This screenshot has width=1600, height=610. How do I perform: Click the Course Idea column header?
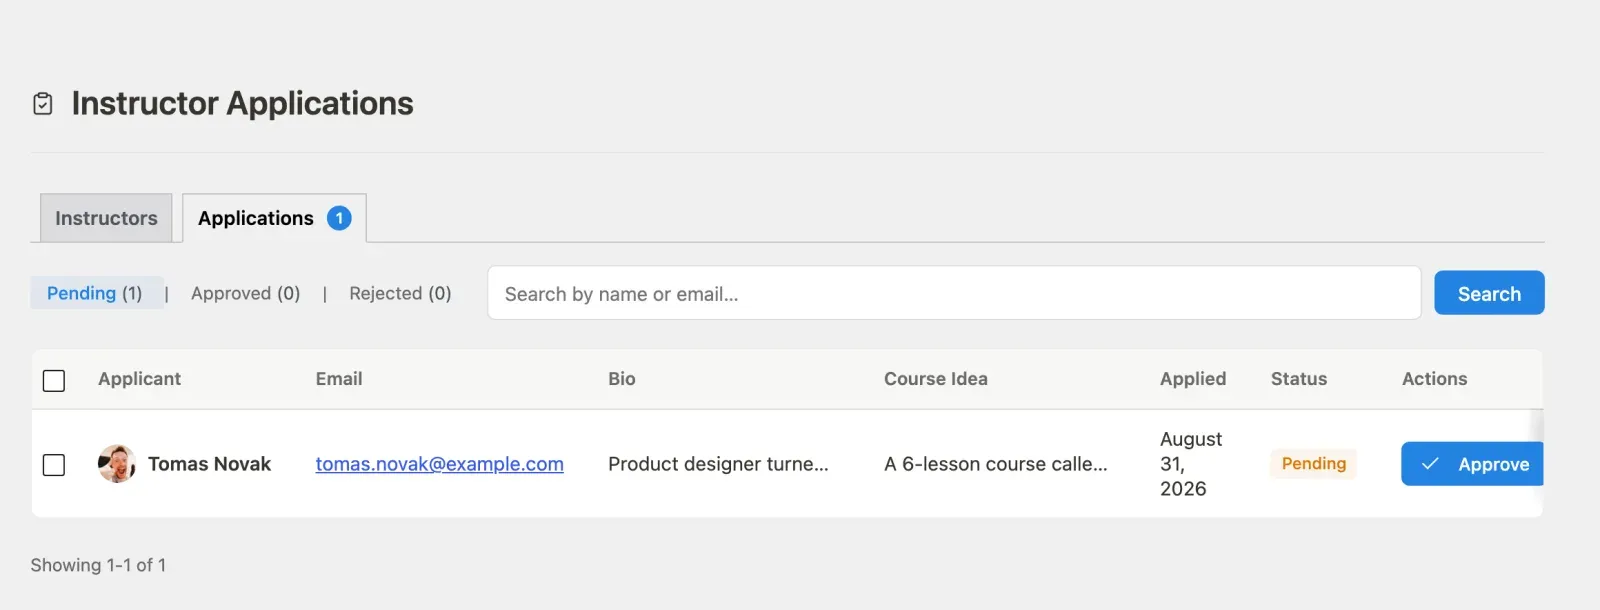[x=936, y=379]
